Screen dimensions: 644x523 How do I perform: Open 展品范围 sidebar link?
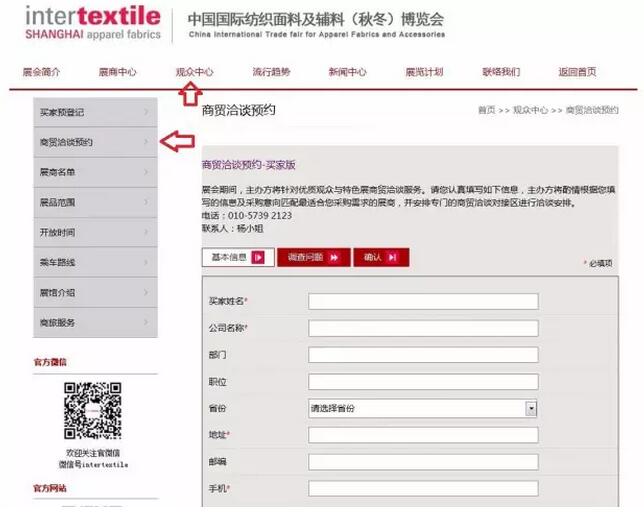(x=58, y=202)
